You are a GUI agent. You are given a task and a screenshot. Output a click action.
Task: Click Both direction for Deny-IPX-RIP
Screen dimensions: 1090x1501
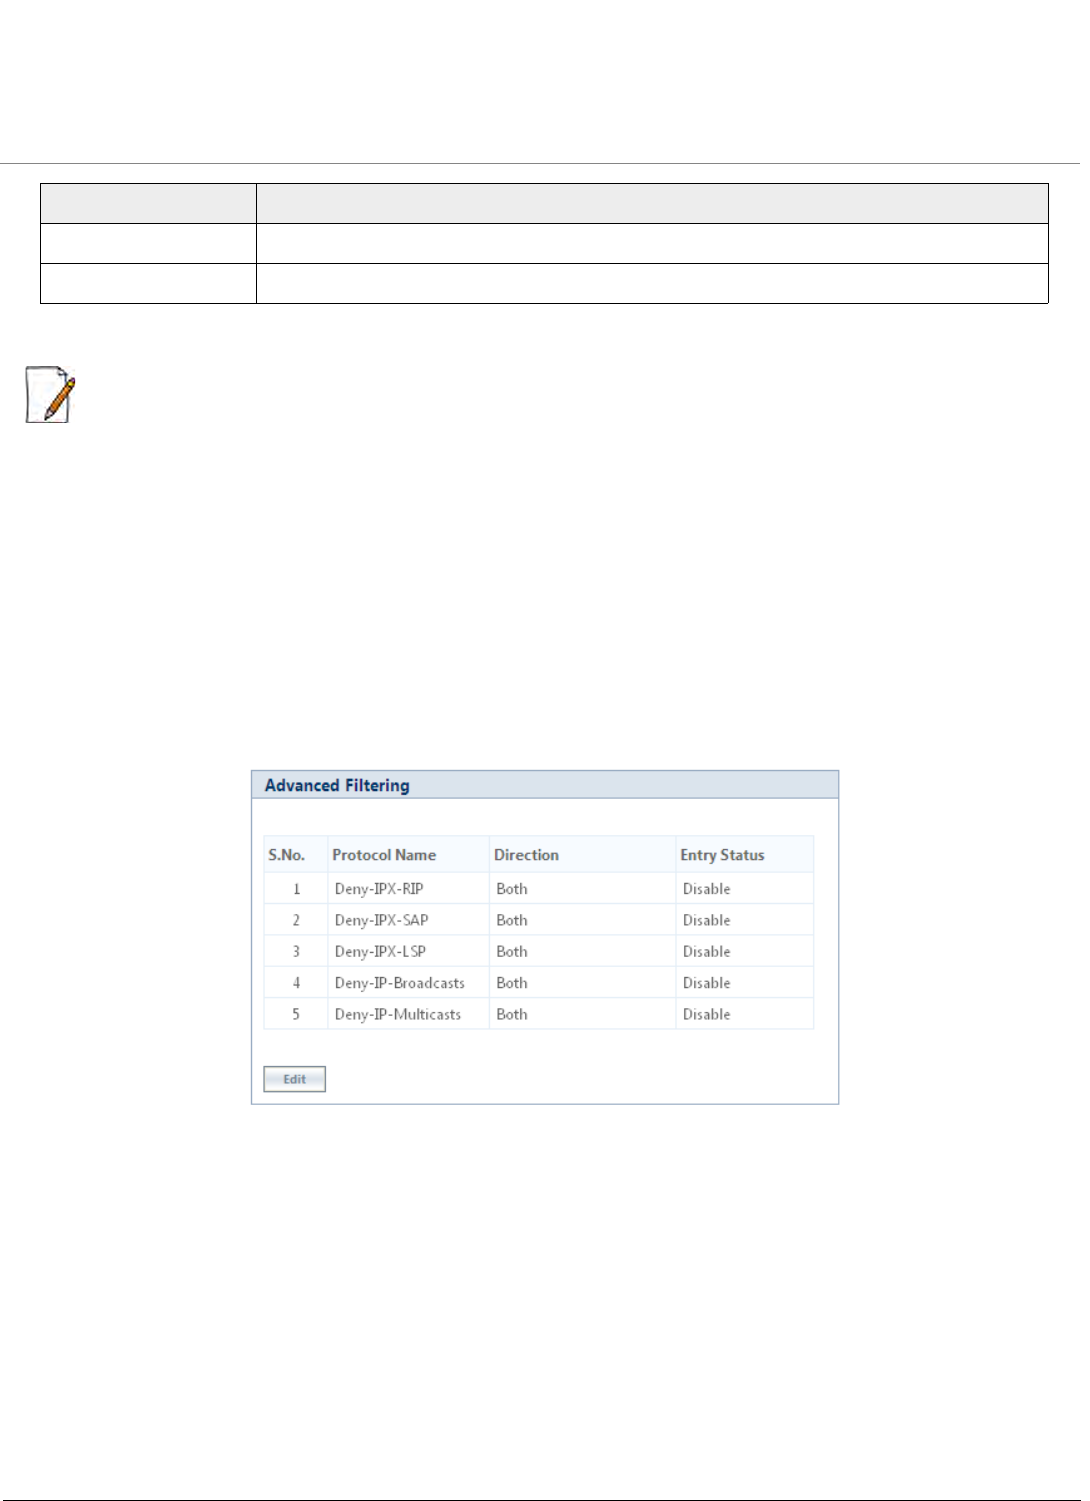tap(512, 889)
